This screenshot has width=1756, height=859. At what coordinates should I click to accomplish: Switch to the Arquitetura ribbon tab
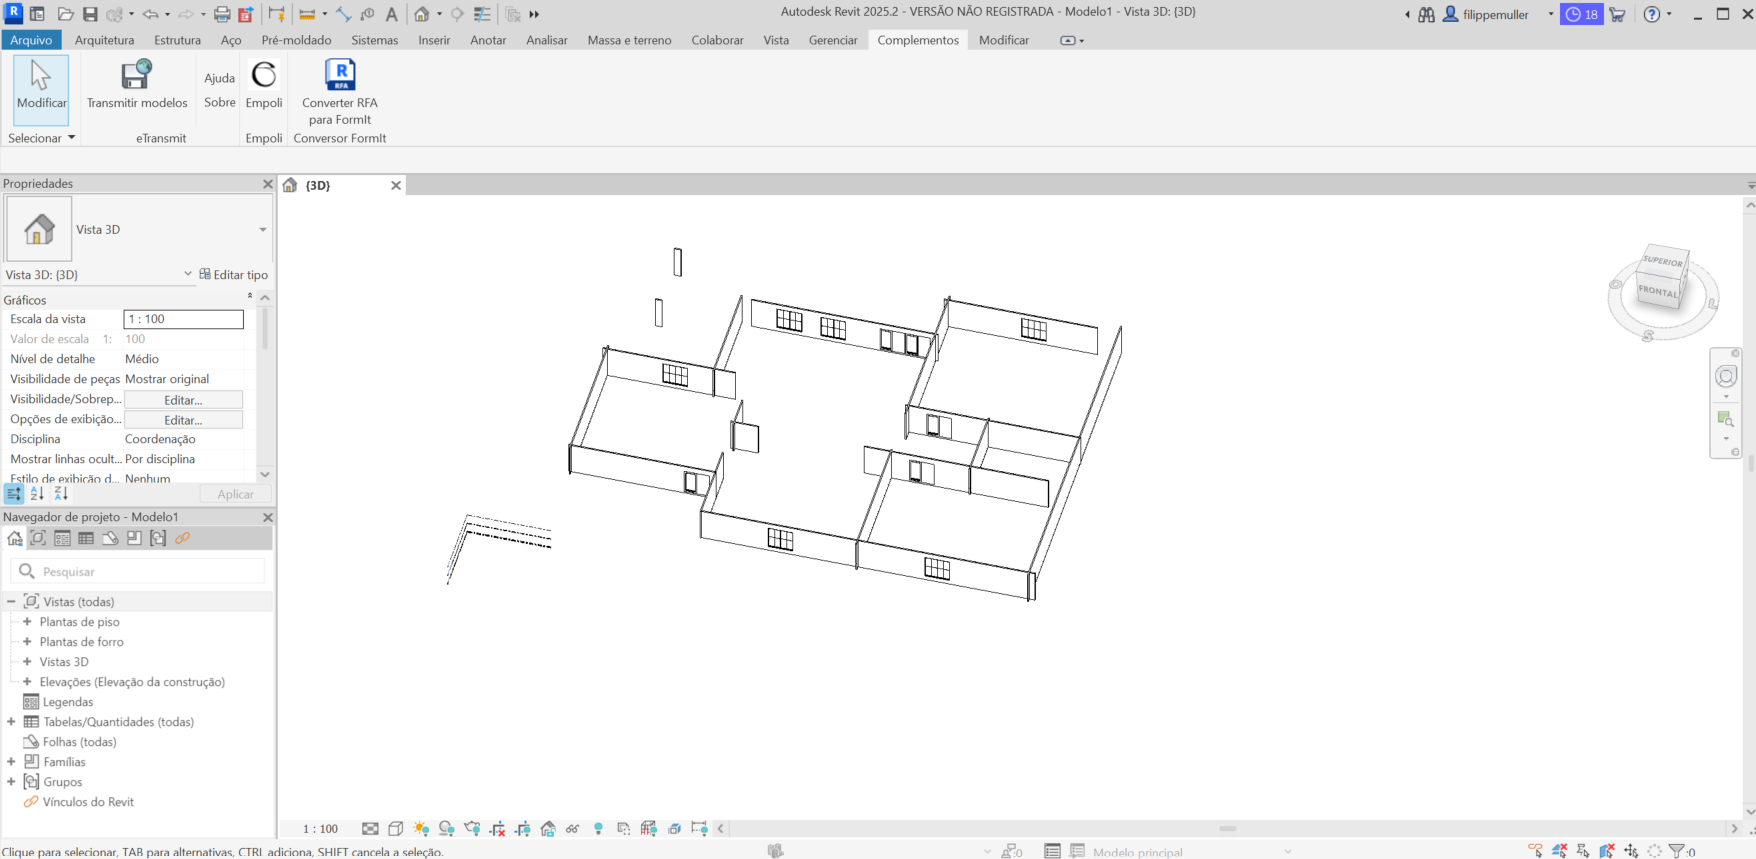[104, 40]
